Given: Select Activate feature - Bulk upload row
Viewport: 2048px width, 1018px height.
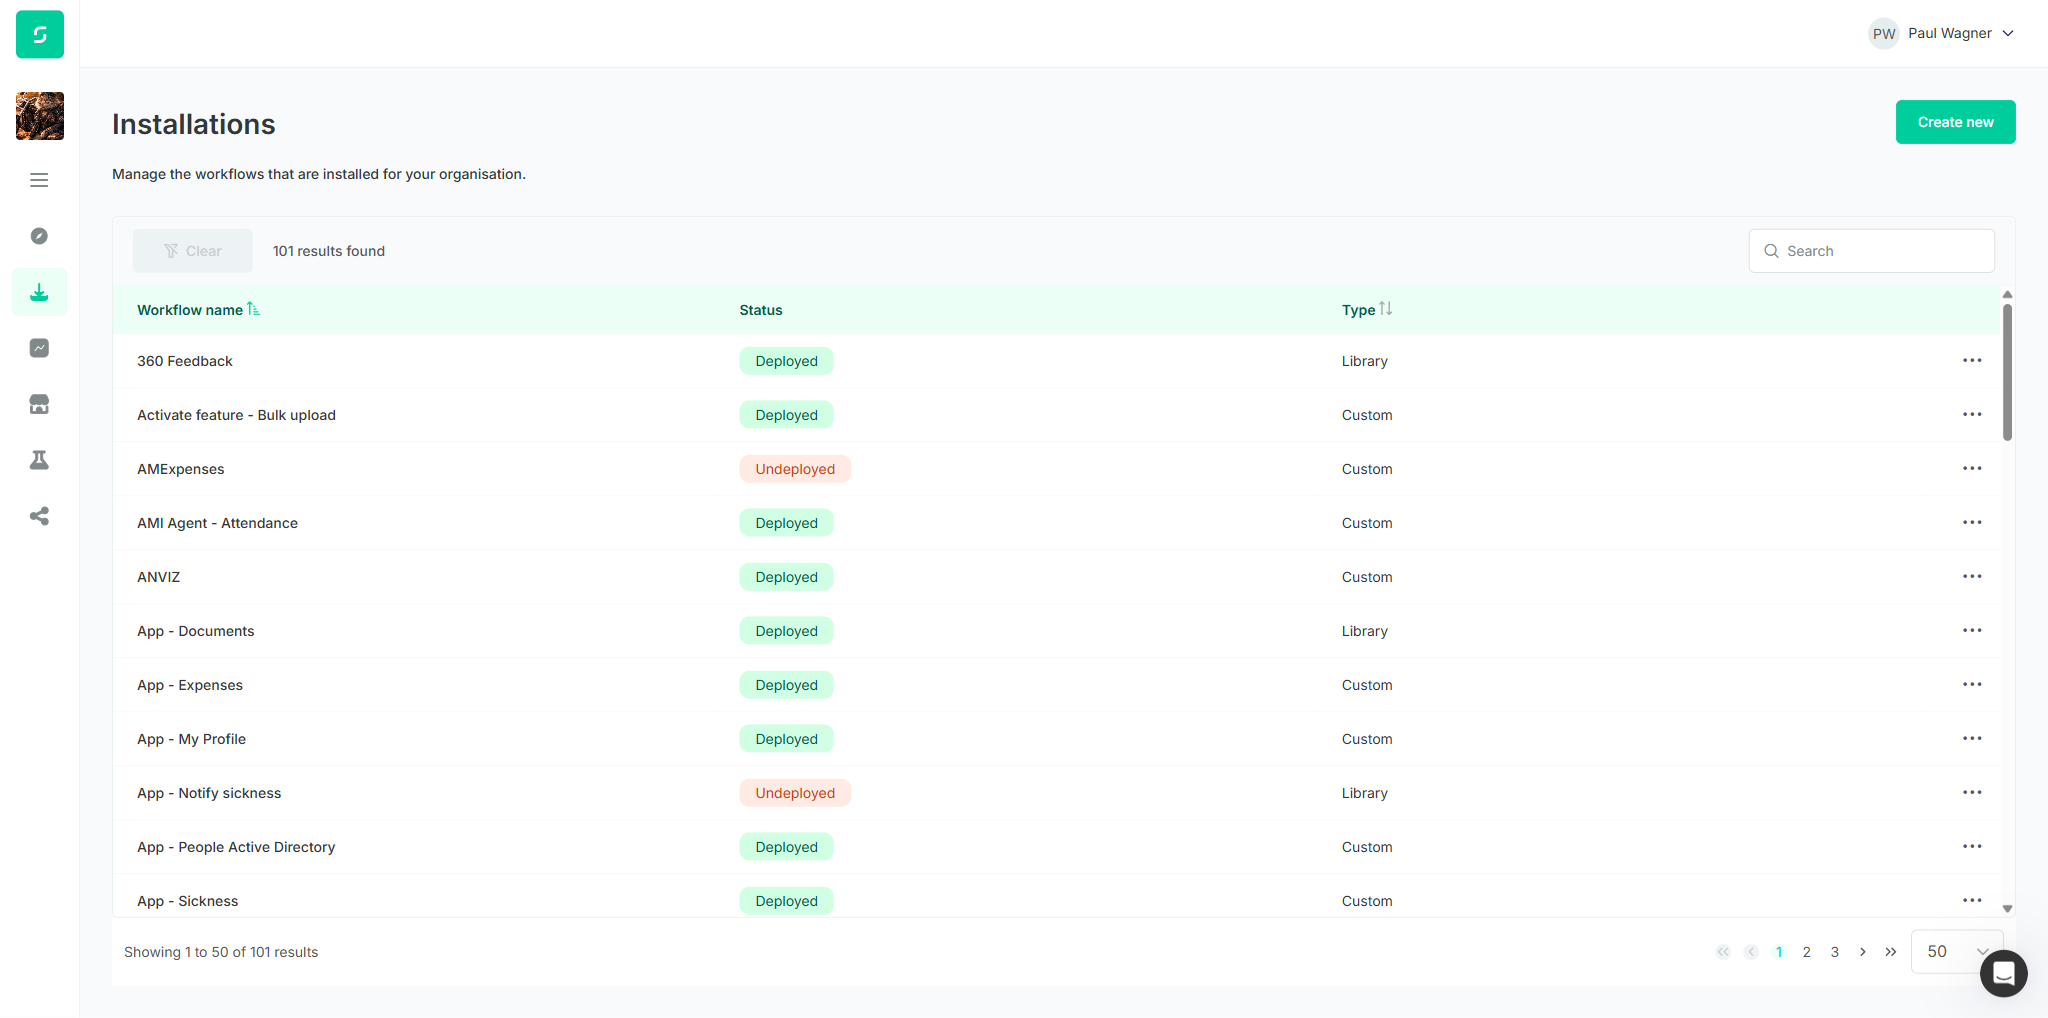Looking at the screenshot, I should pos(236,415).
